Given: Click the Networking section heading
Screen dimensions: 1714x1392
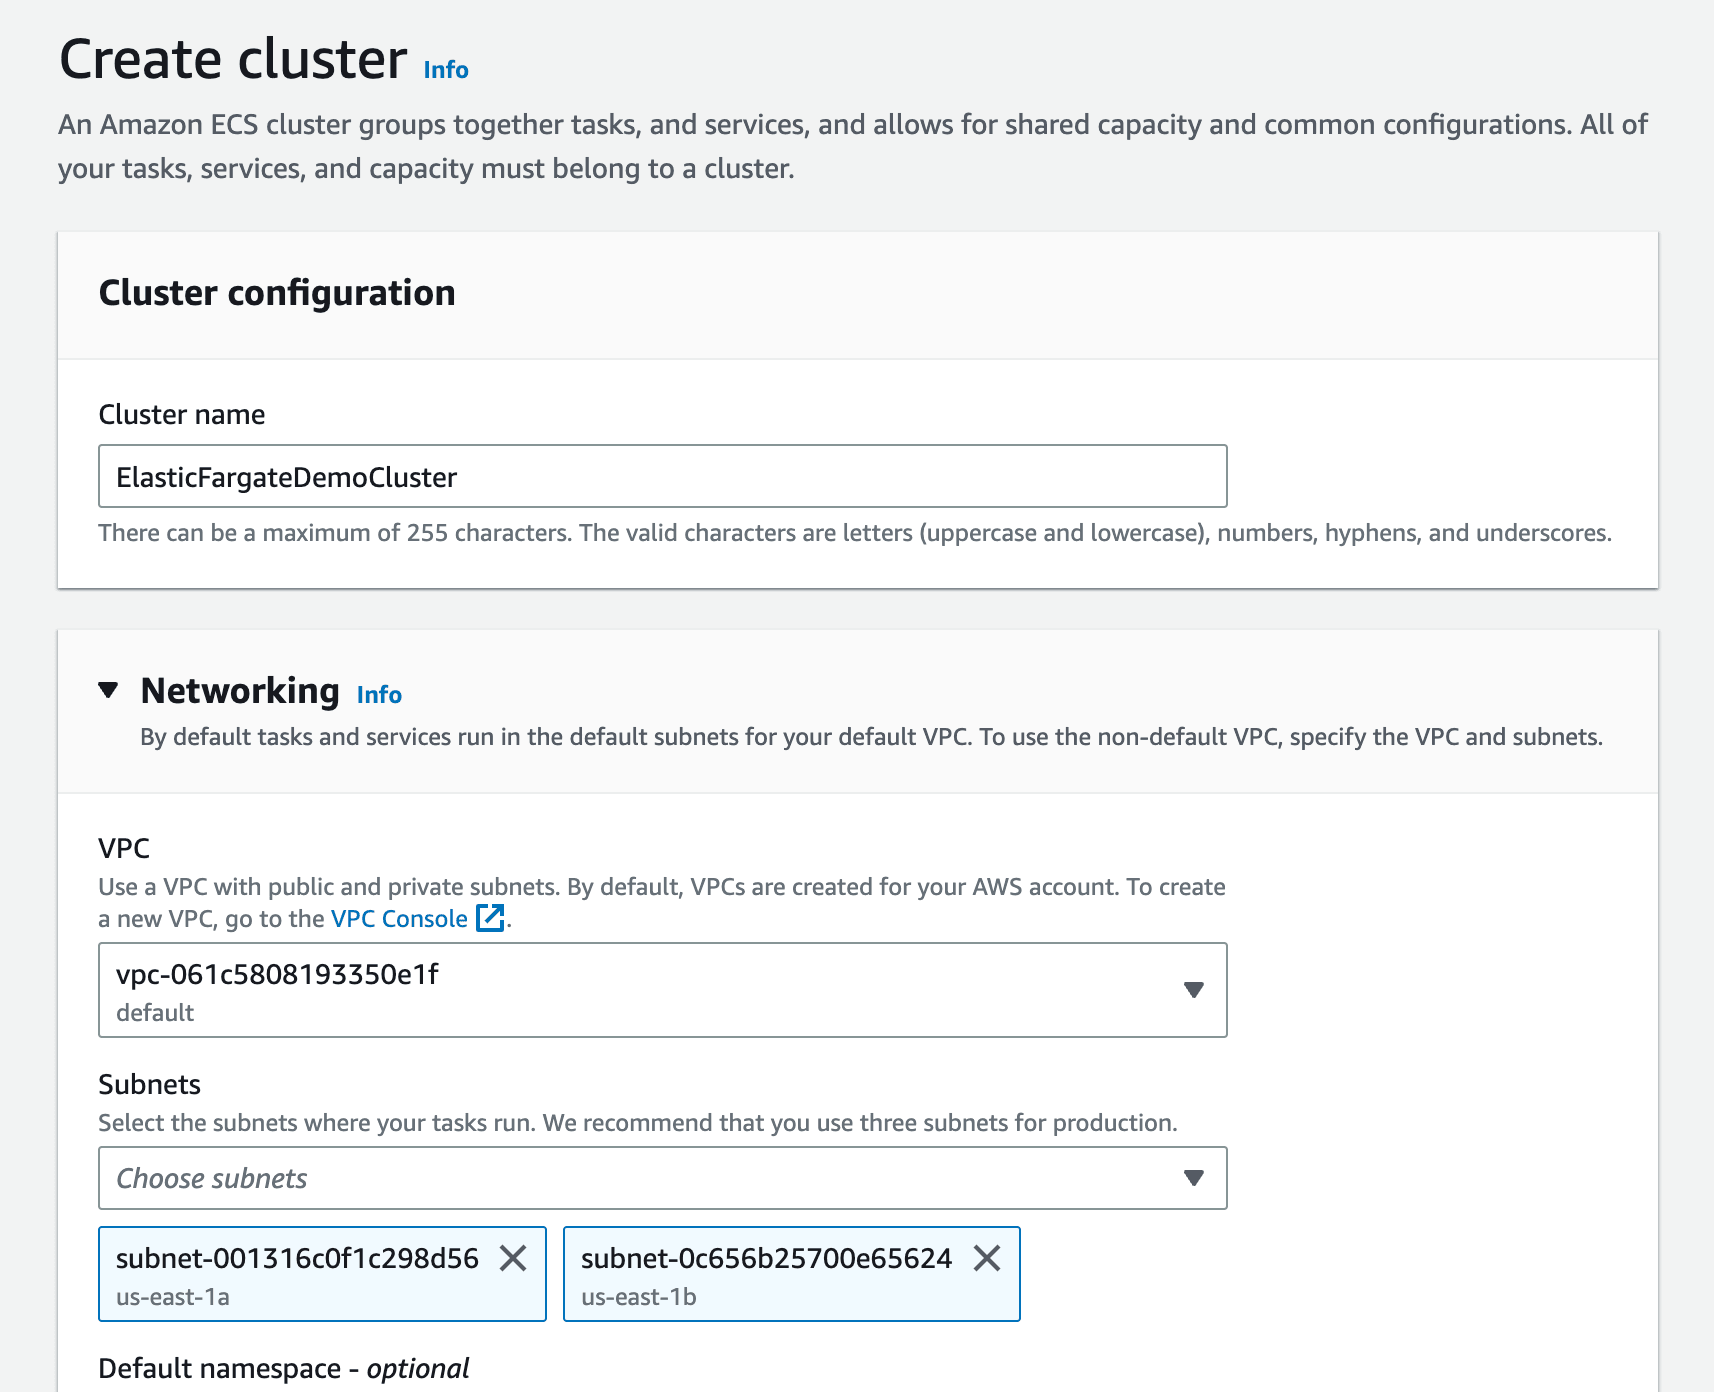Looking at the screenshot, I should click(240, 691).
